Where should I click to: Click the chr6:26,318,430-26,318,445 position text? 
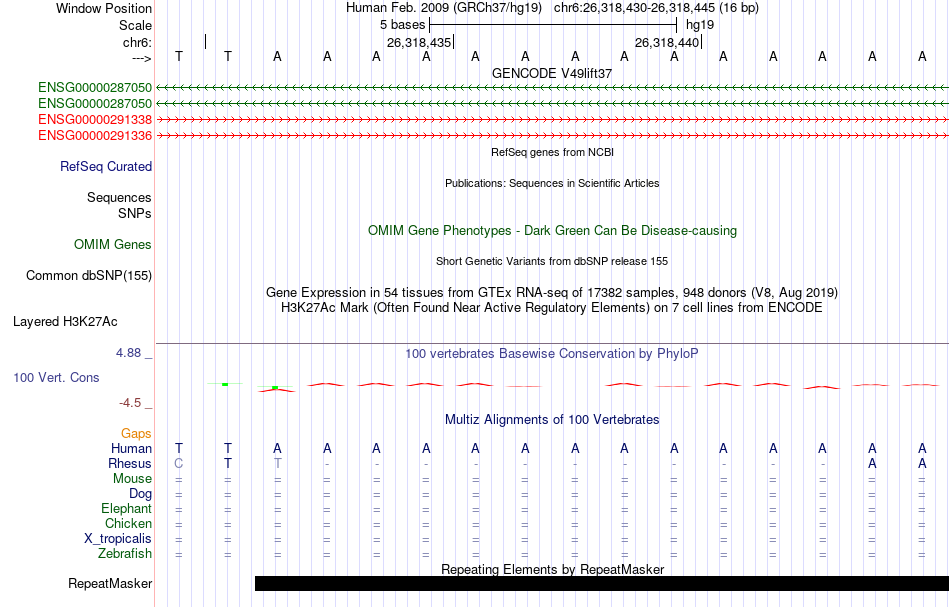[x=656, y=8]
